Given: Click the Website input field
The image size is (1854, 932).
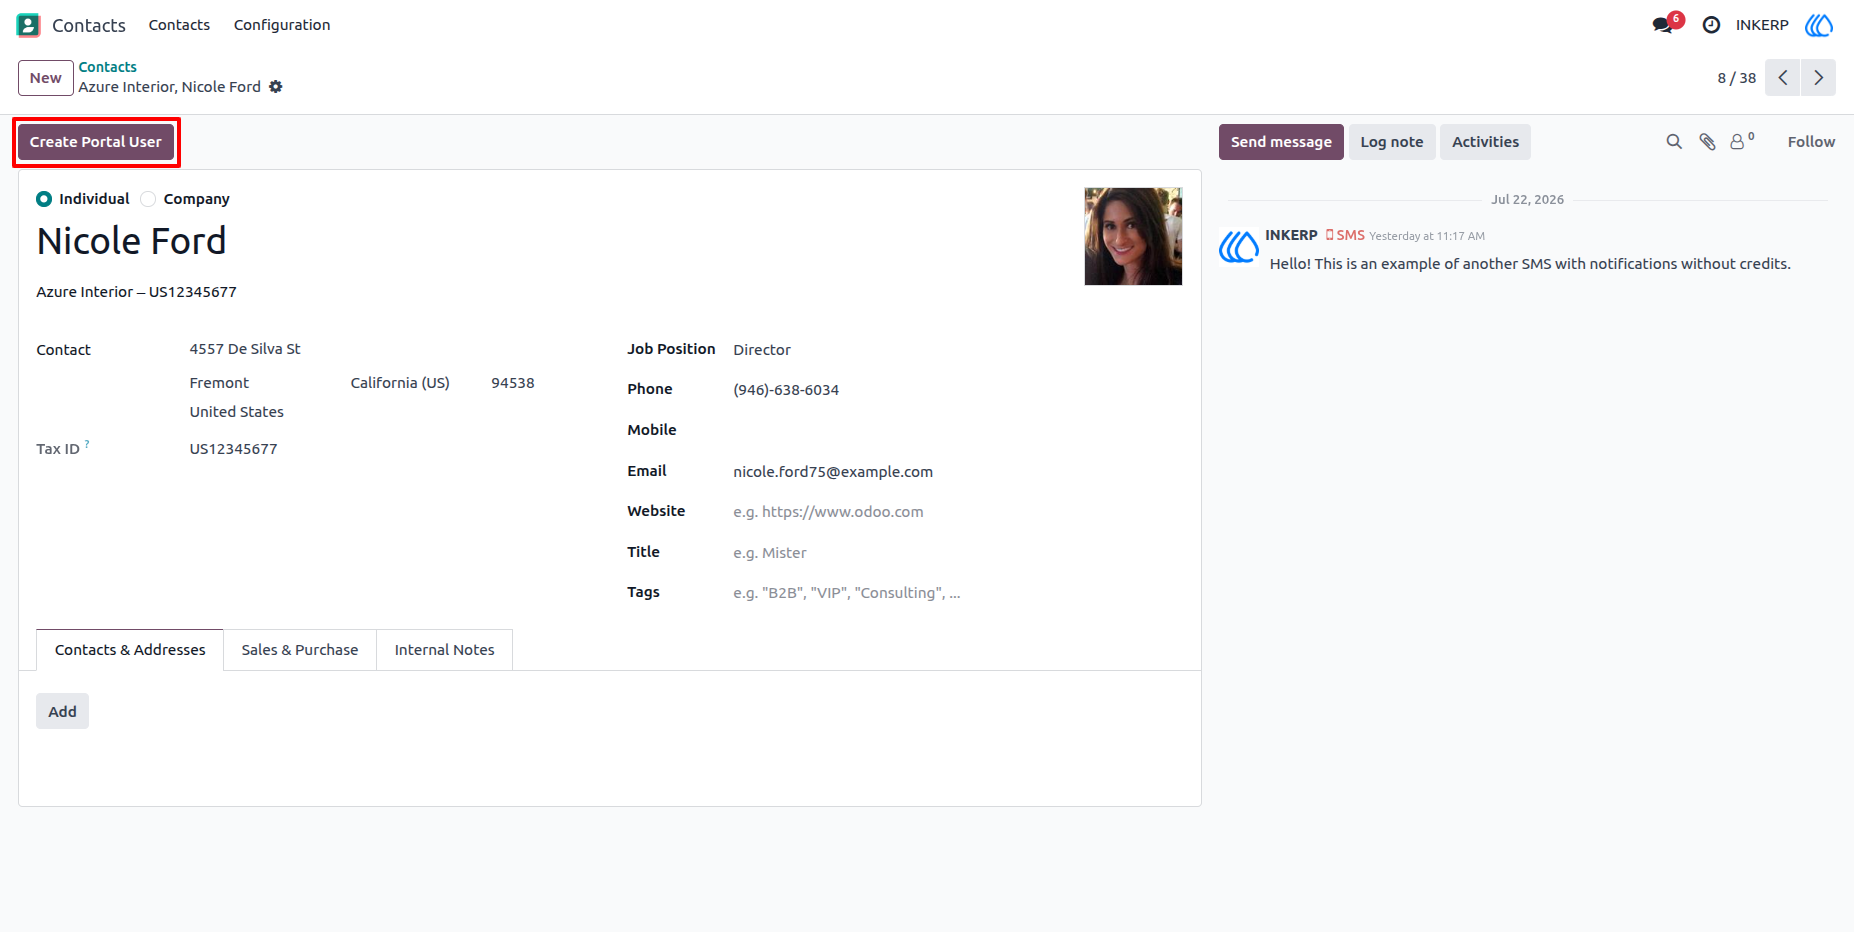Looking at the screenshot, I should click(x=957, y=512).
